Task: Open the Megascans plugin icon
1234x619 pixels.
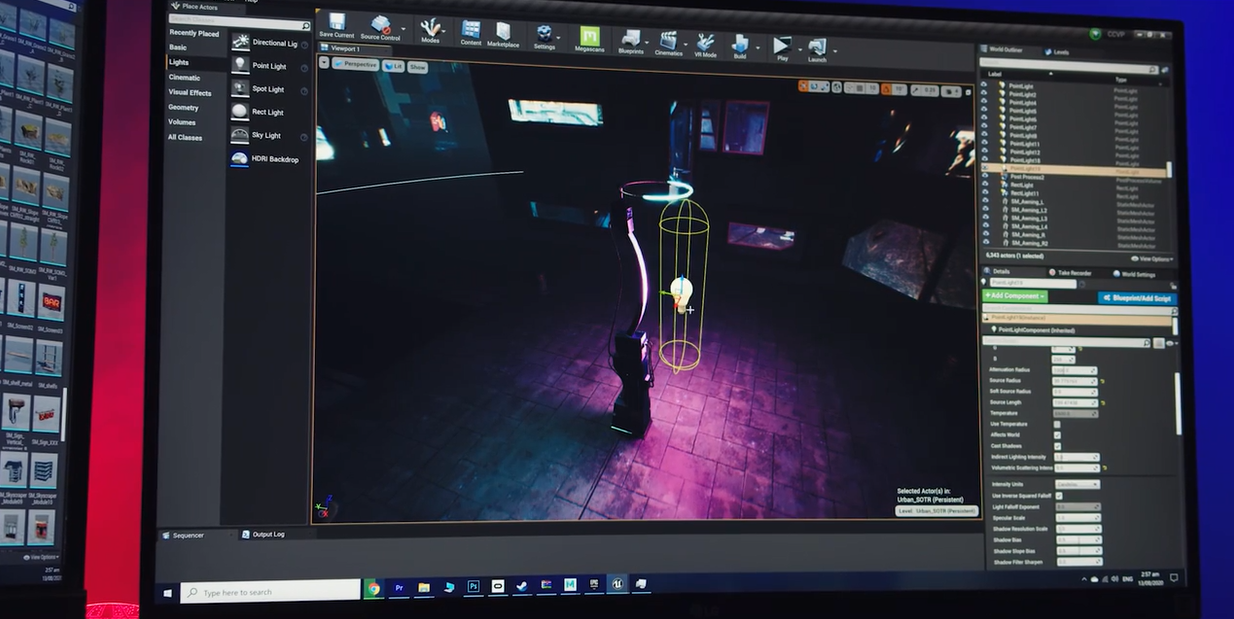Action: click(x=589, y=39)
